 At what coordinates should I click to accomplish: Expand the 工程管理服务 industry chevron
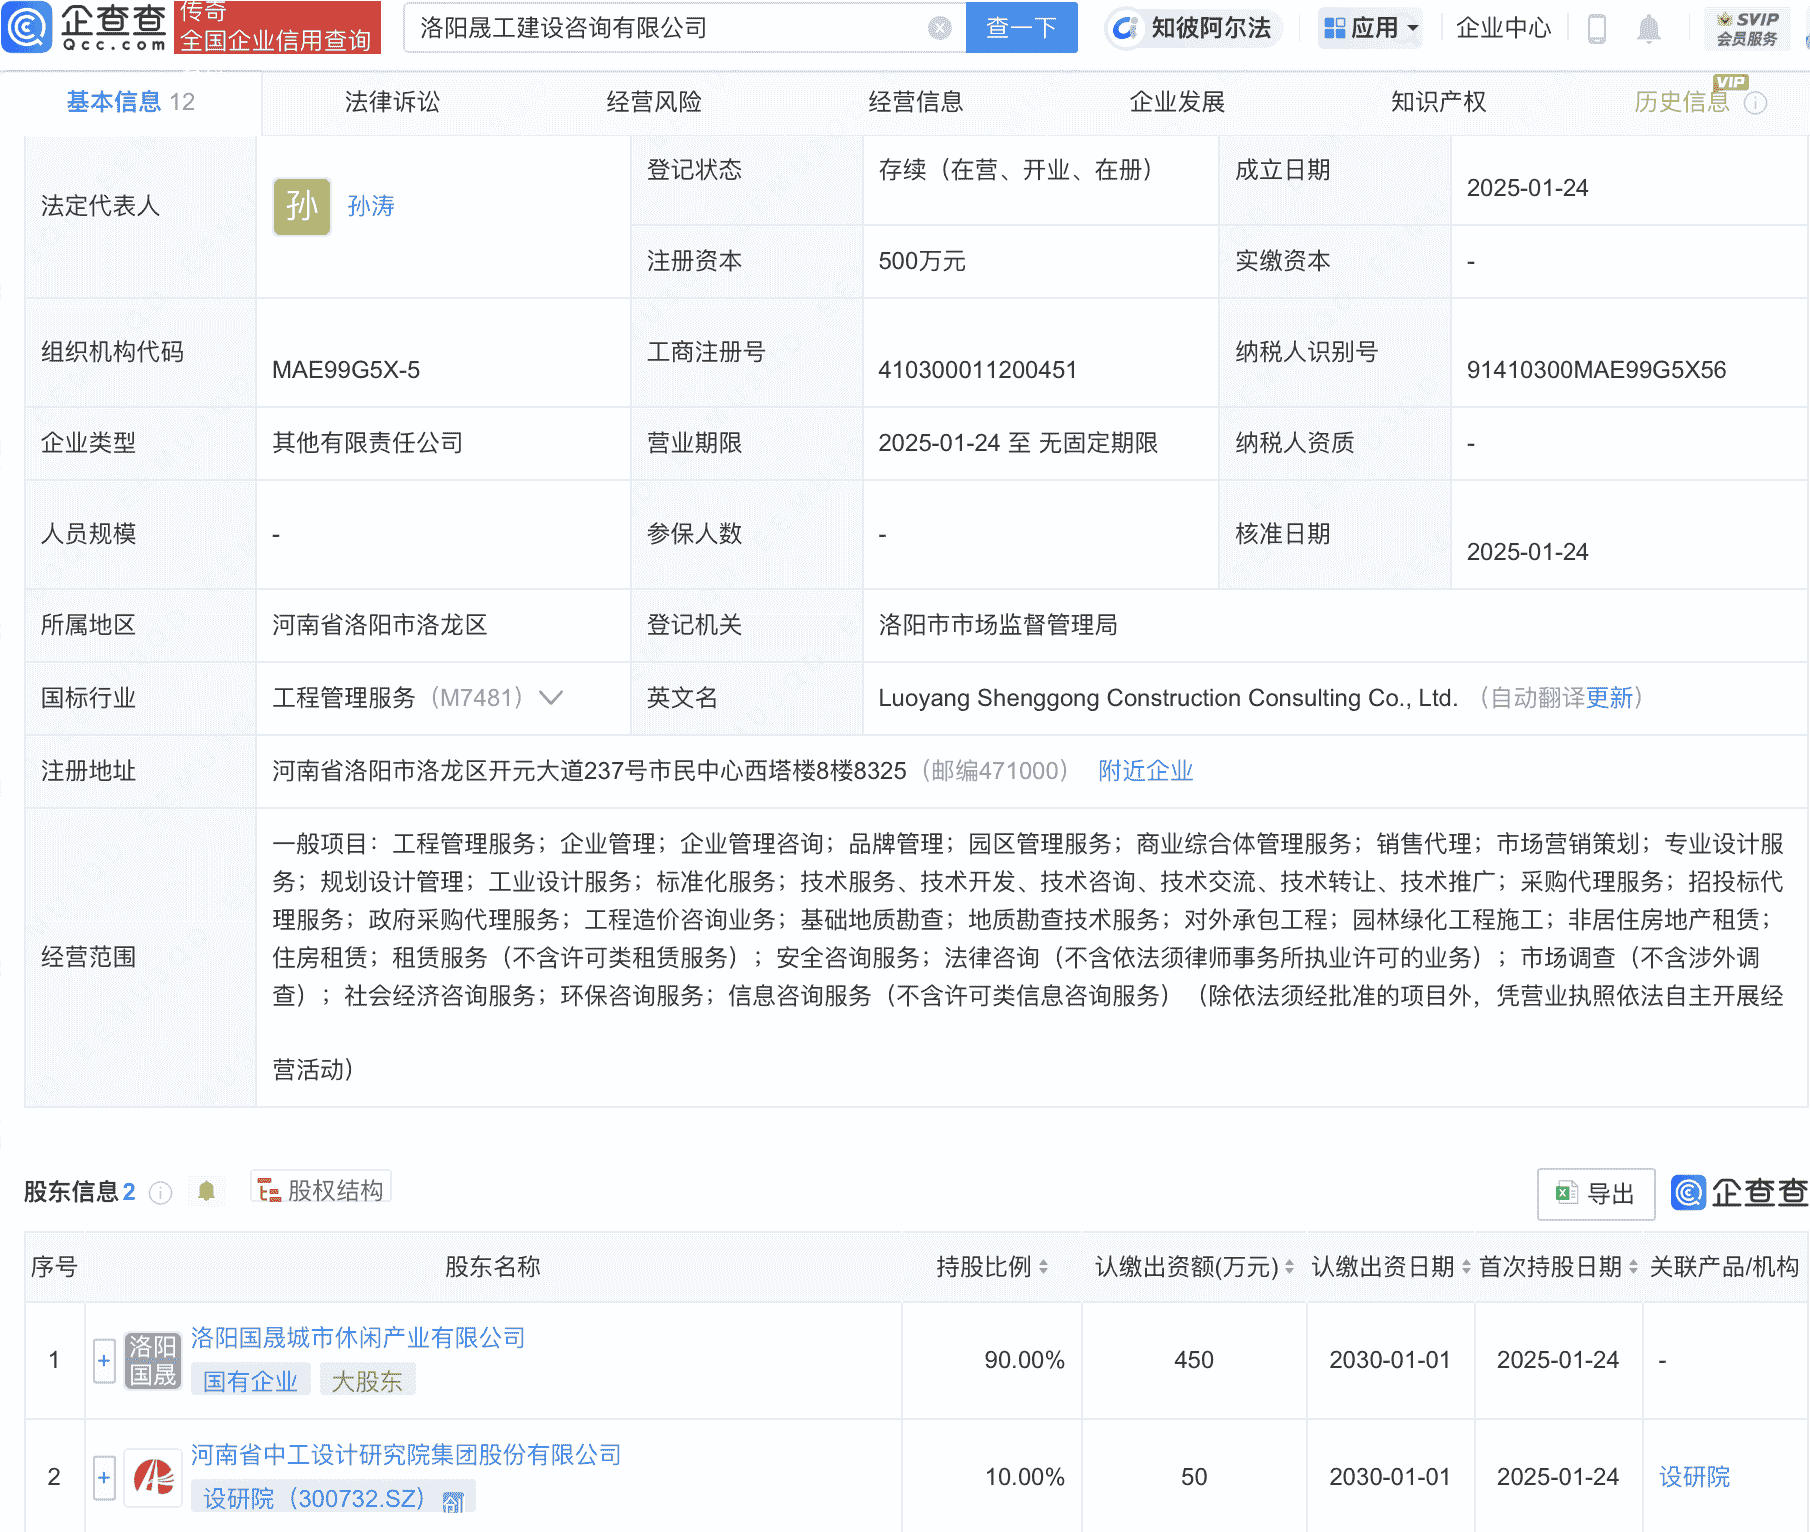click(551, 698)
